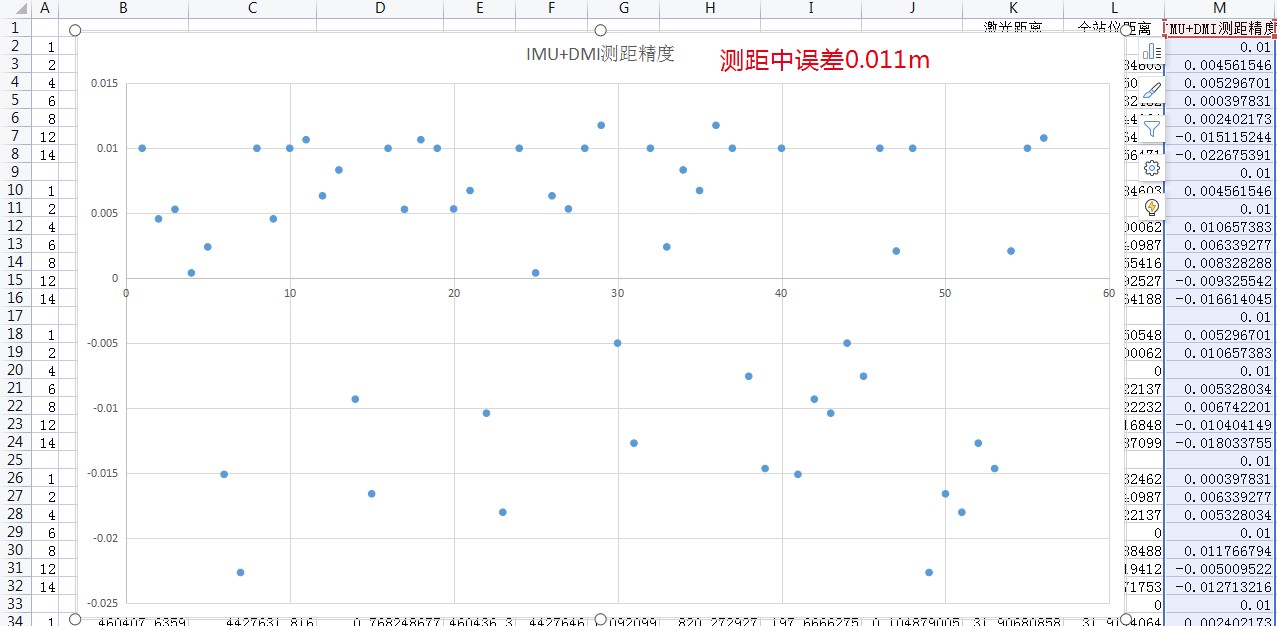Select row 1 header
The image size is (1277, 626).
click(x=15, y=28)
